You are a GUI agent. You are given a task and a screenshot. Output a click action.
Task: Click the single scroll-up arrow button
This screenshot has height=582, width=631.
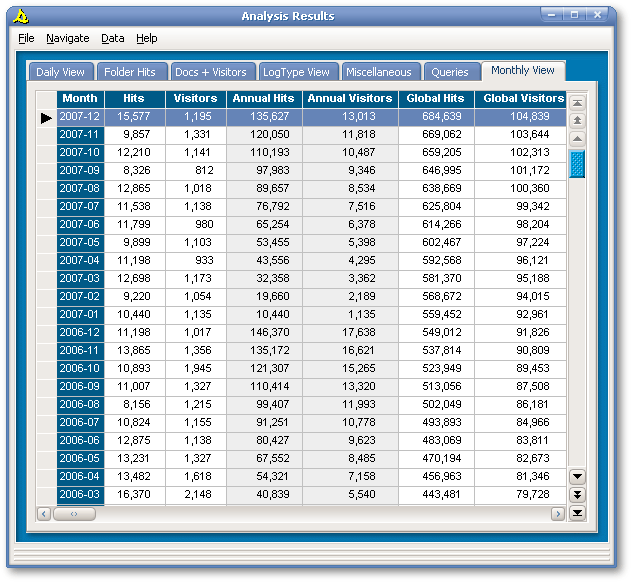tap(577, 137)
